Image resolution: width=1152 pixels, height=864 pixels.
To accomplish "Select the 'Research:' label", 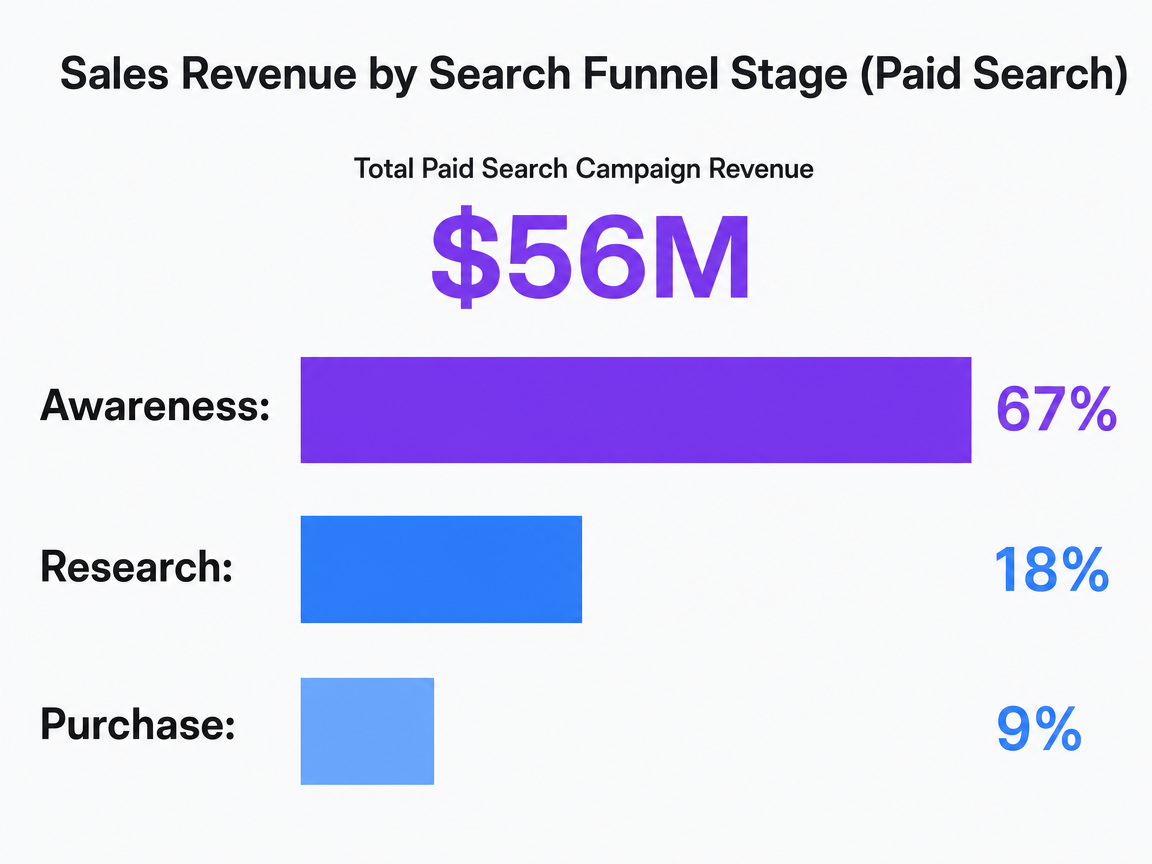I will tap(137, 566).
